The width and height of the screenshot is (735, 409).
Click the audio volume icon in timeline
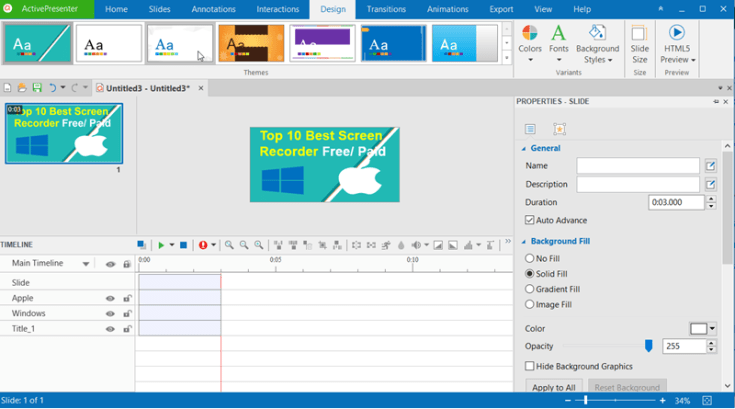click(x=416, y=245)
